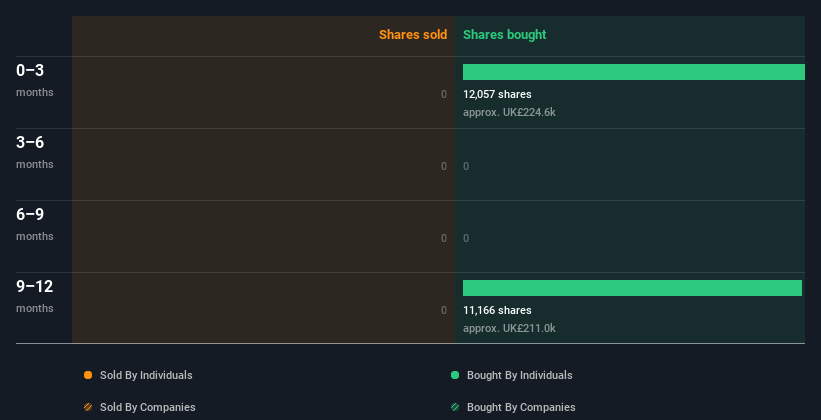The image size is (821, 420).
Task: Click the green Bought By Individuals legend dot
Action: (x=455, y=375)
